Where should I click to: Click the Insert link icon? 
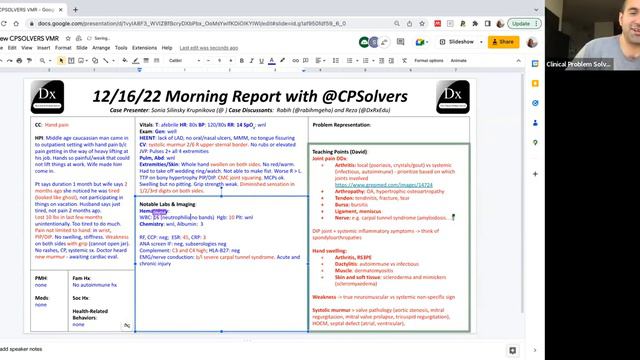pyautogui.click(x=296, y=61)
